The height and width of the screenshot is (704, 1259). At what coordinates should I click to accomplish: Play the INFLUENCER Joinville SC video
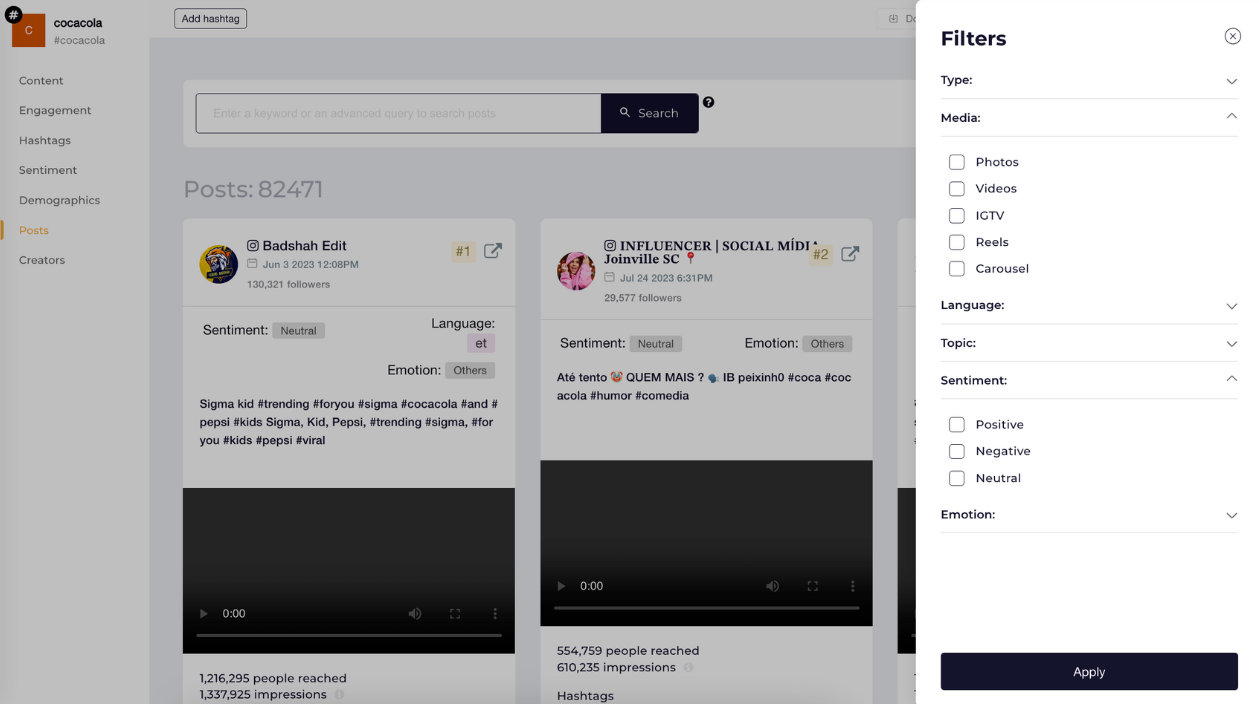point(561,586)
